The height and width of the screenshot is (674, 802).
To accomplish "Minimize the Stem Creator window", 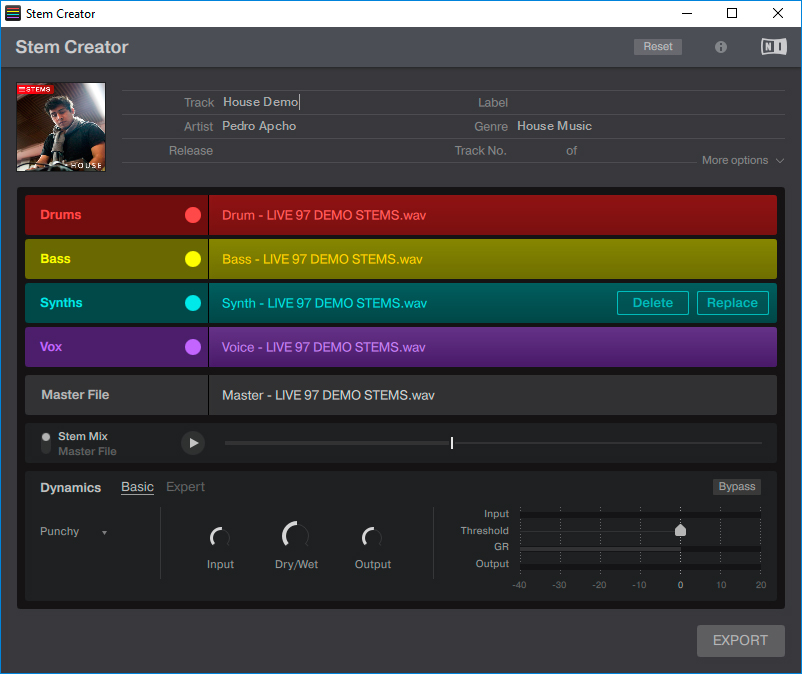I will [x=687, y=13].
